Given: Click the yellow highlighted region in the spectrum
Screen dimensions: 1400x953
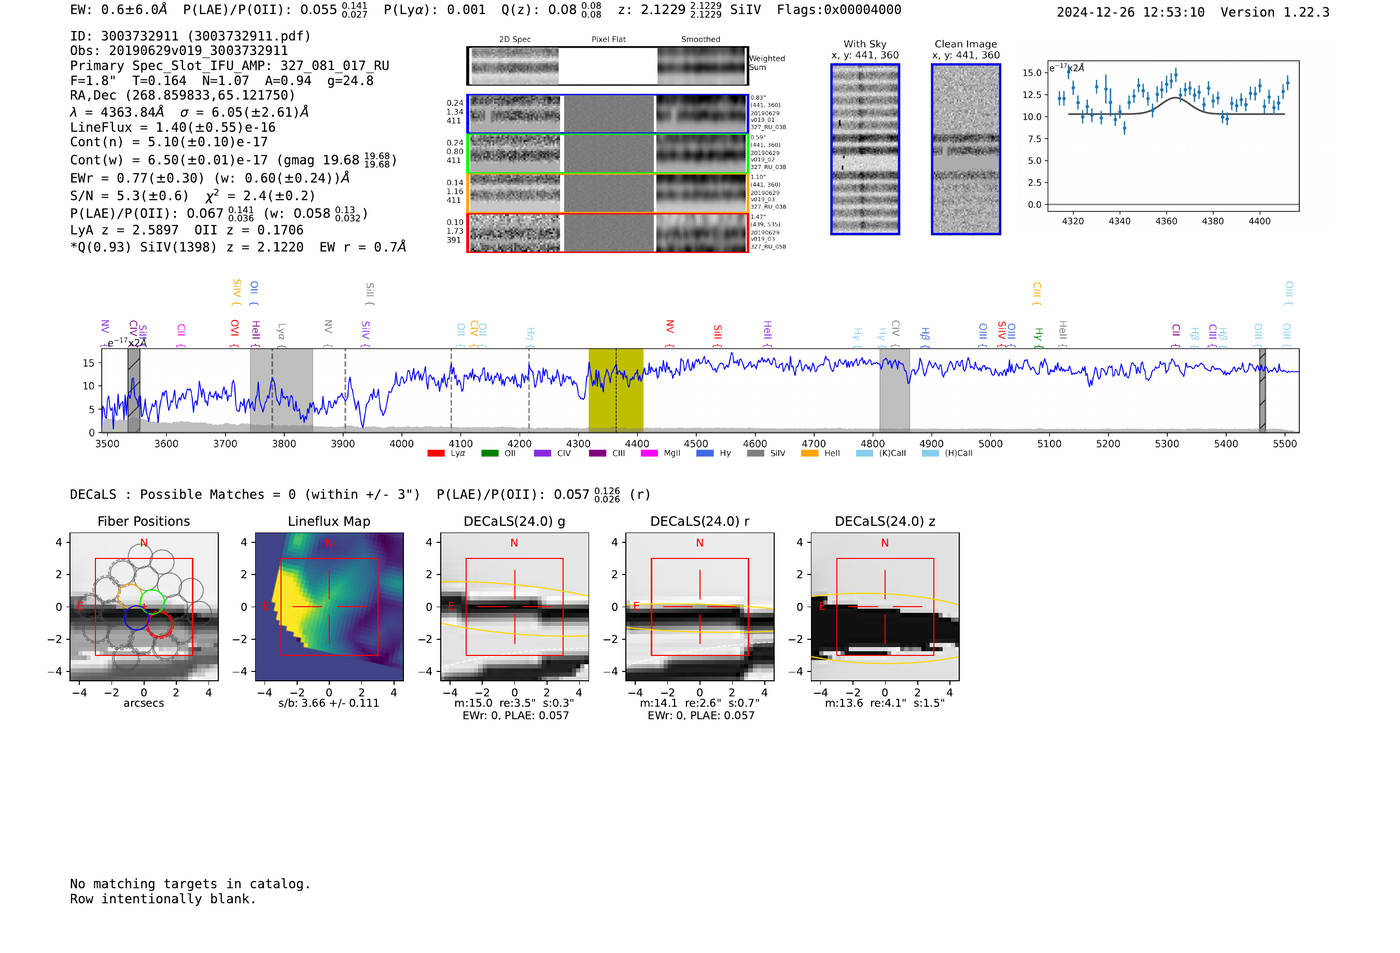Looking at the screenshot, I should pyautogui.click(x=615, y=390).
